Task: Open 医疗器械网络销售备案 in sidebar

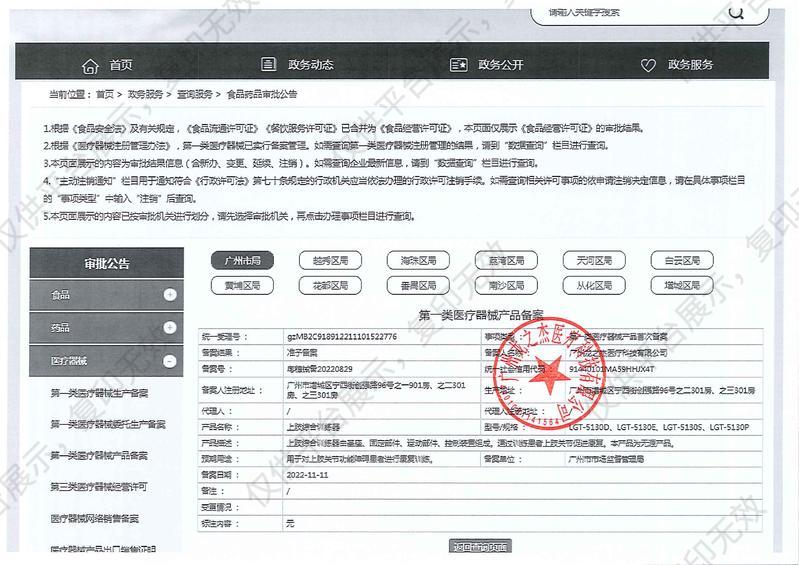Action: 94,519
